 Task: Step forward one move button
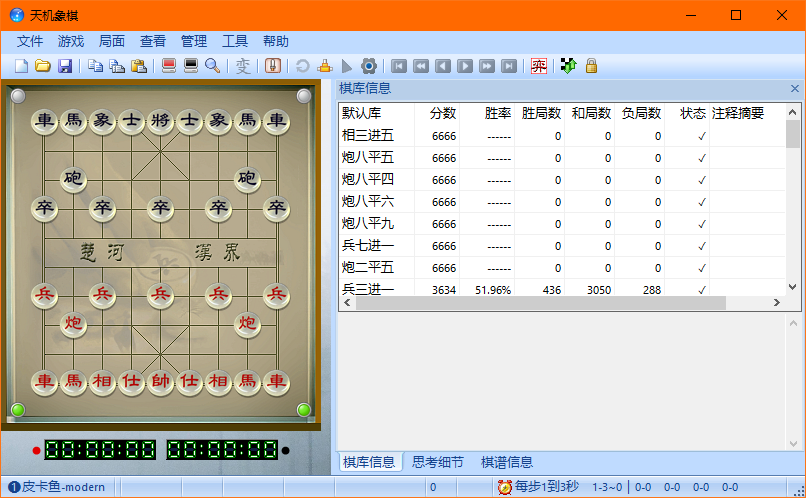[x=465, y=66]
